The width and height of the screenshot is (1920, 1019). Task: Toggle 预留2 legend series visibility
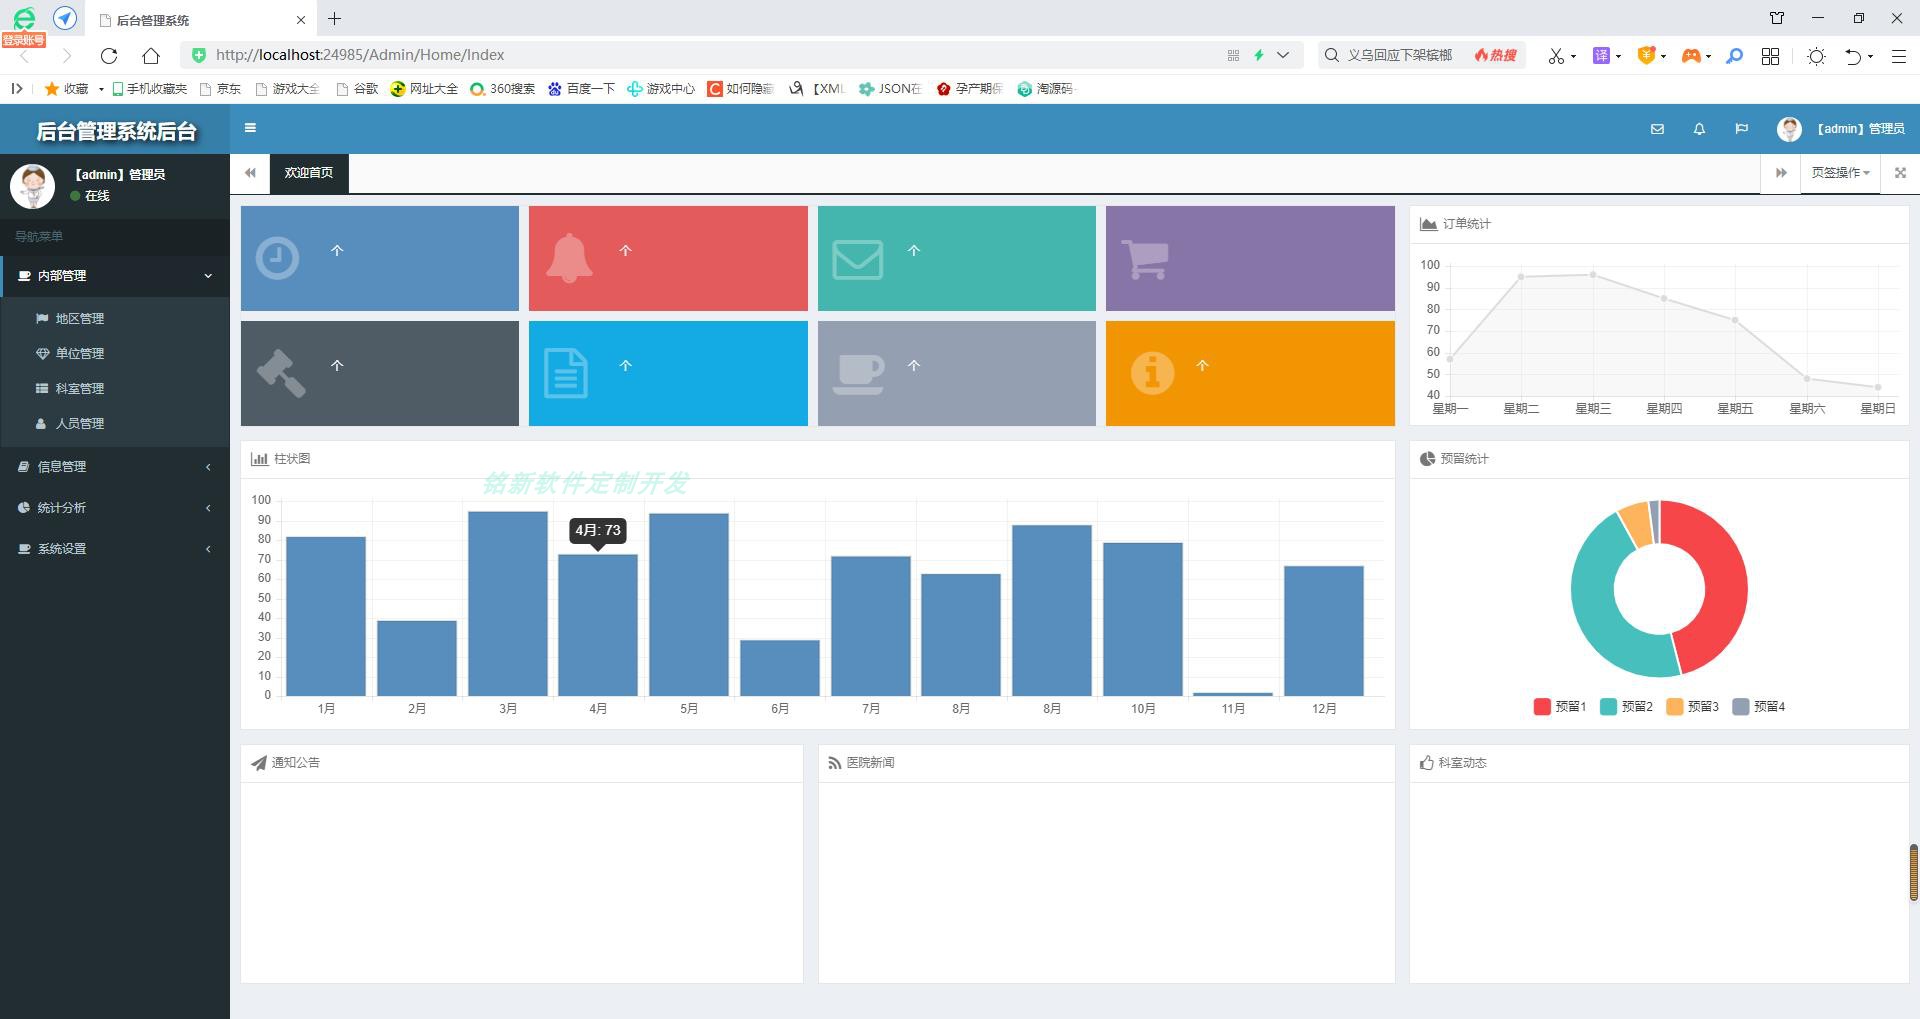pos(1626,707)
